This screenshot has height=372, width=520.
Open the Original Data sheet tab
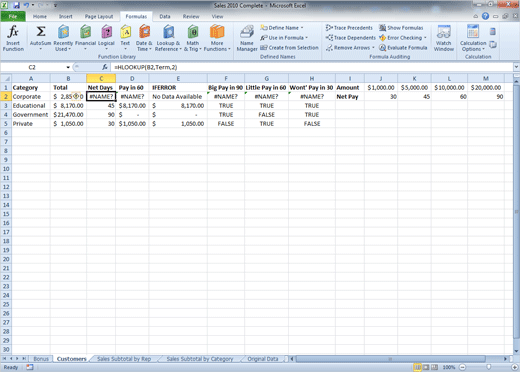[x=263, y=359]
